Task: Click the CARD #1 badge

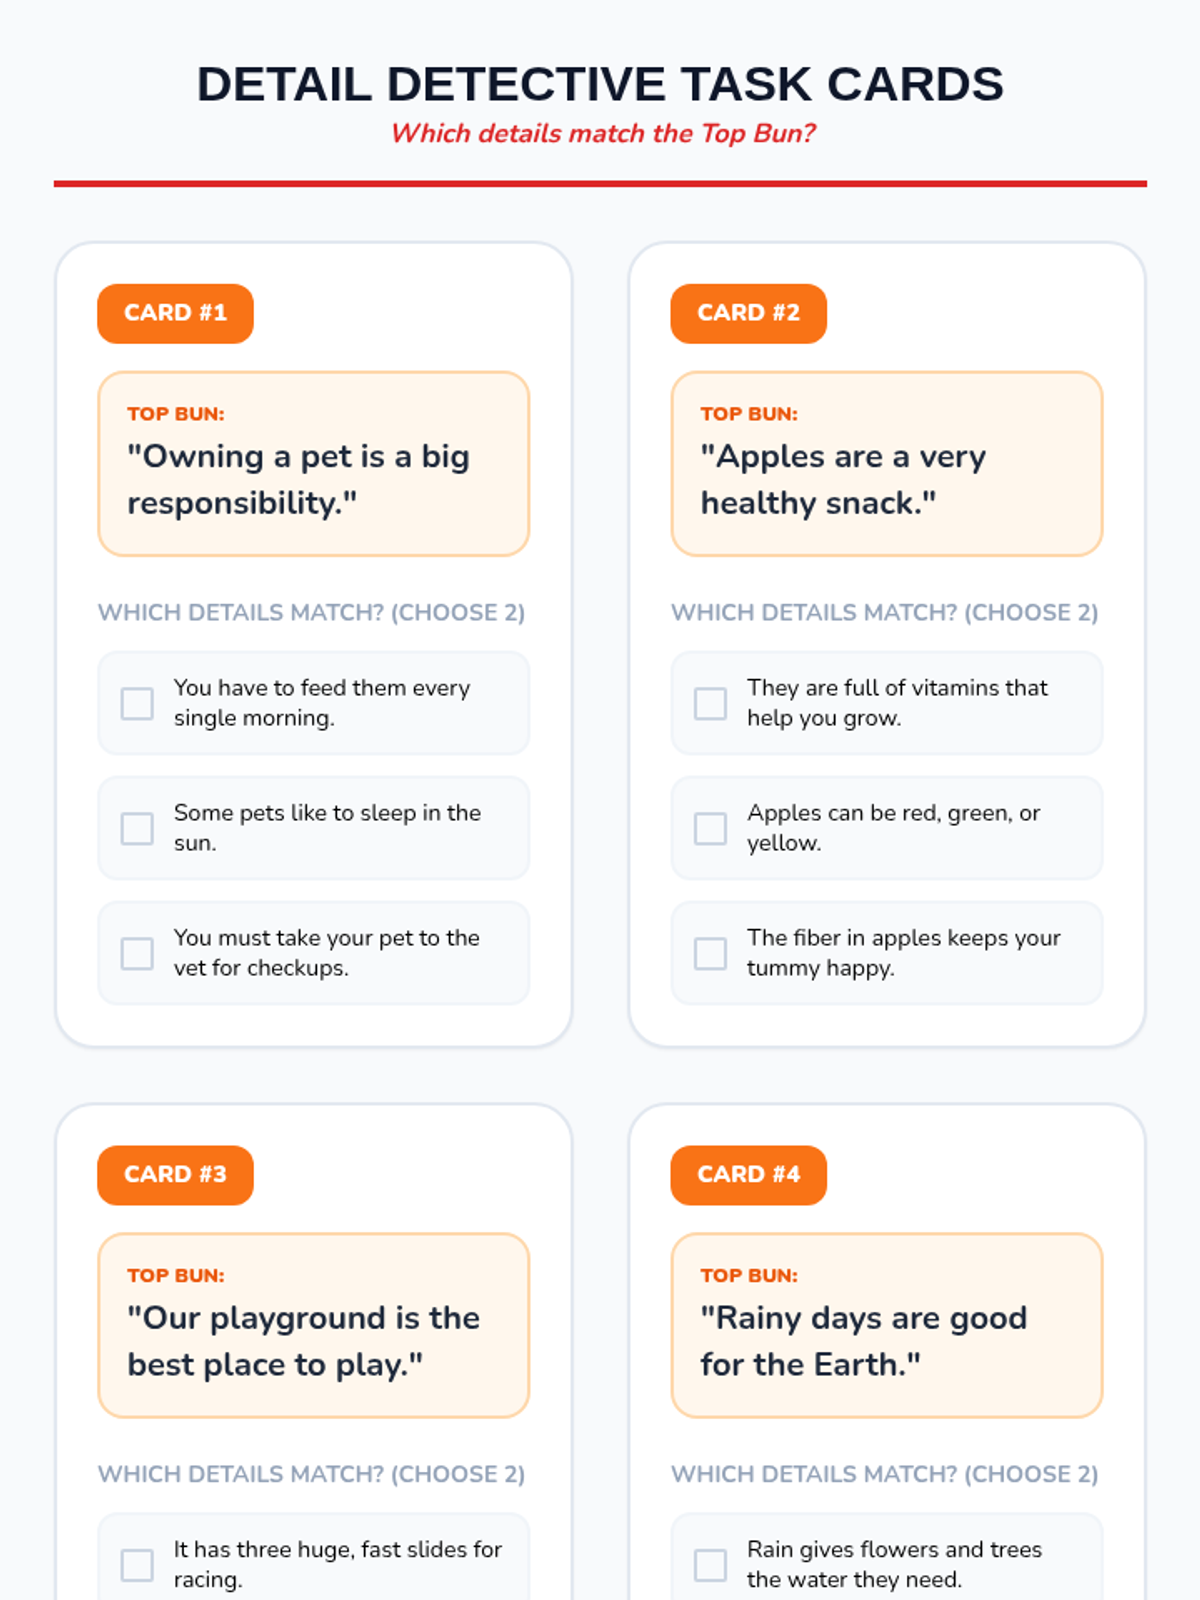Action: pyautogui.click(x=175, y=314)
